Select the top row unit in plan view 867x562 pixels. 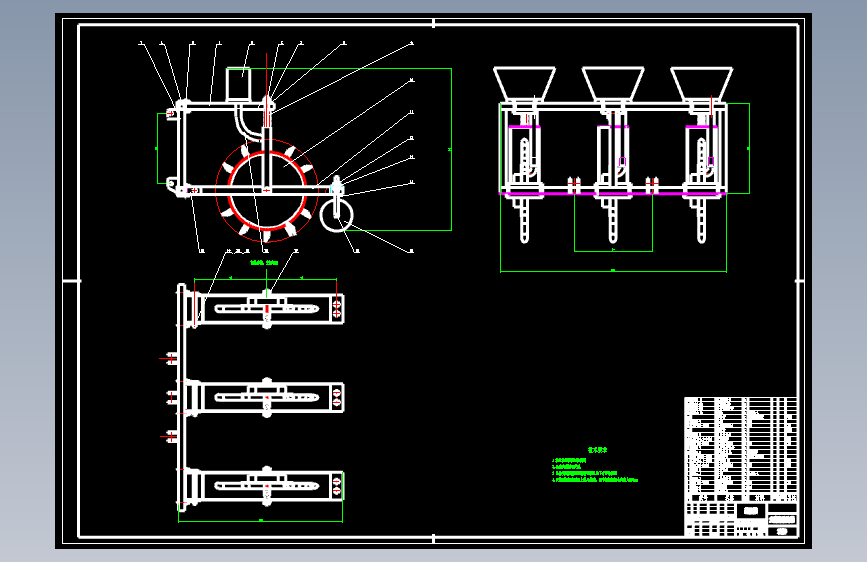[264, 309]
